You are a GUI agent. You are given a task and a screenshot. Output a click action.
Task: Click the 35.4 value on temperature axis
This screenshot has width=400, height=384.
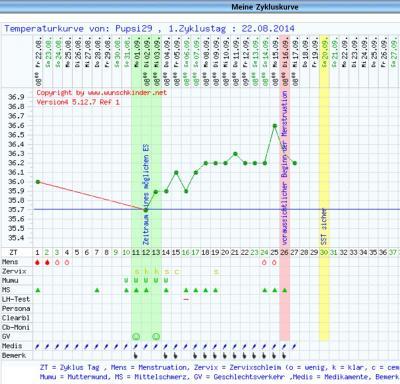tap(16, 238)
